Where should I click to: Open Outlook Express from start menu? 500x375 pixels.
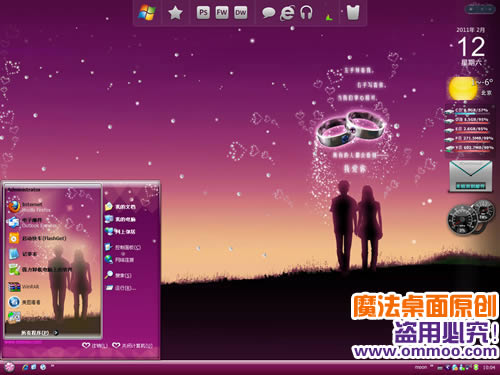tap(32, 223)
